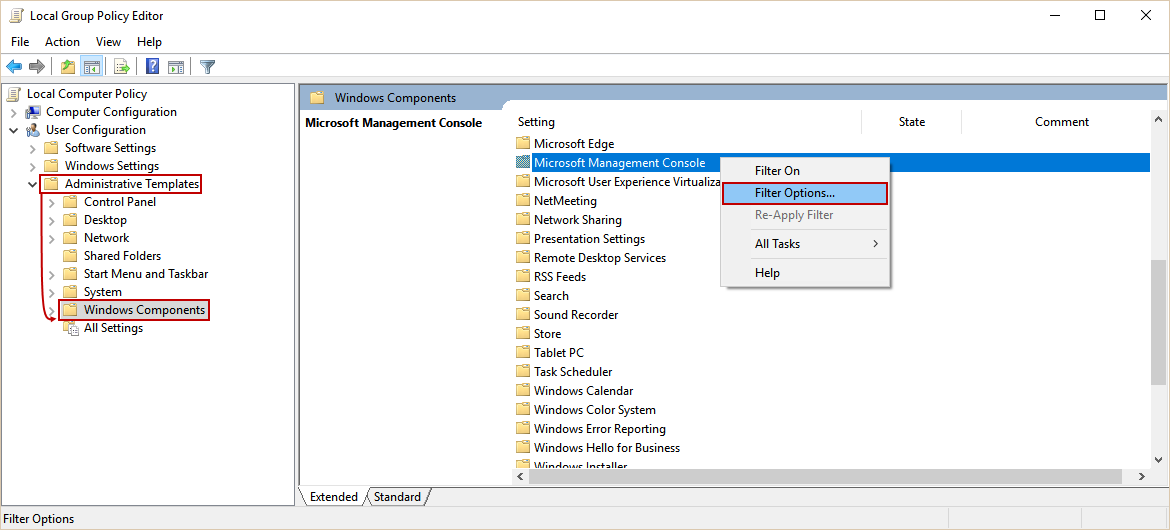Open the Action menu
1170x530 pixels.
click(x=62, y=42)
